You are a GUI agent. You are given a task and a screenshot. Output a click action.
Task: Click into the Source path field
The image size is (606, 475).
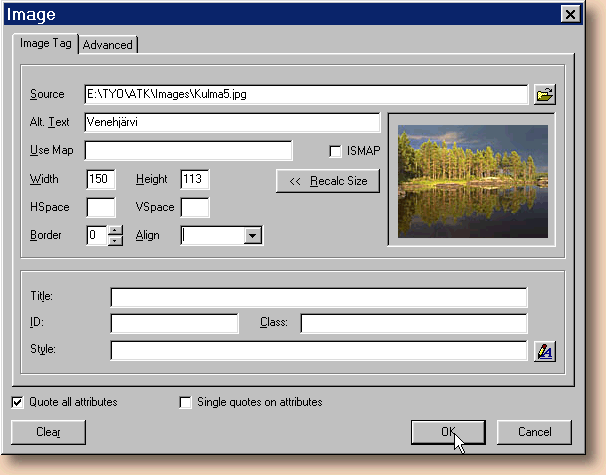tap(305, 95)
